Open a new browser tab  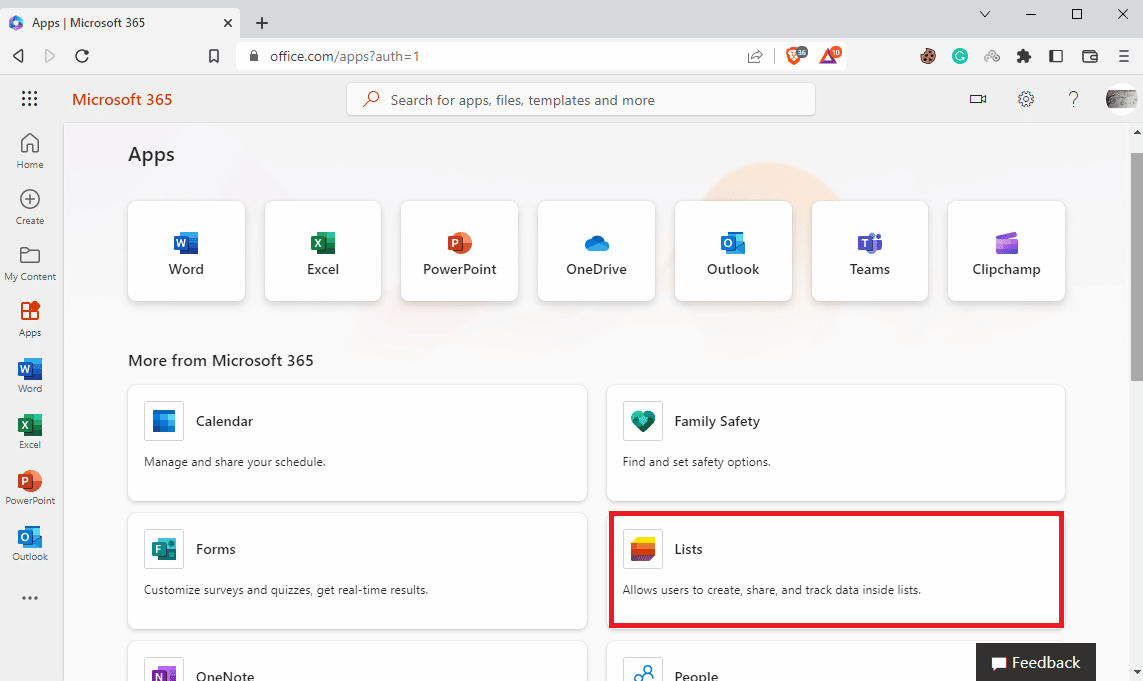pyautogui.click(x=262, y=23)
